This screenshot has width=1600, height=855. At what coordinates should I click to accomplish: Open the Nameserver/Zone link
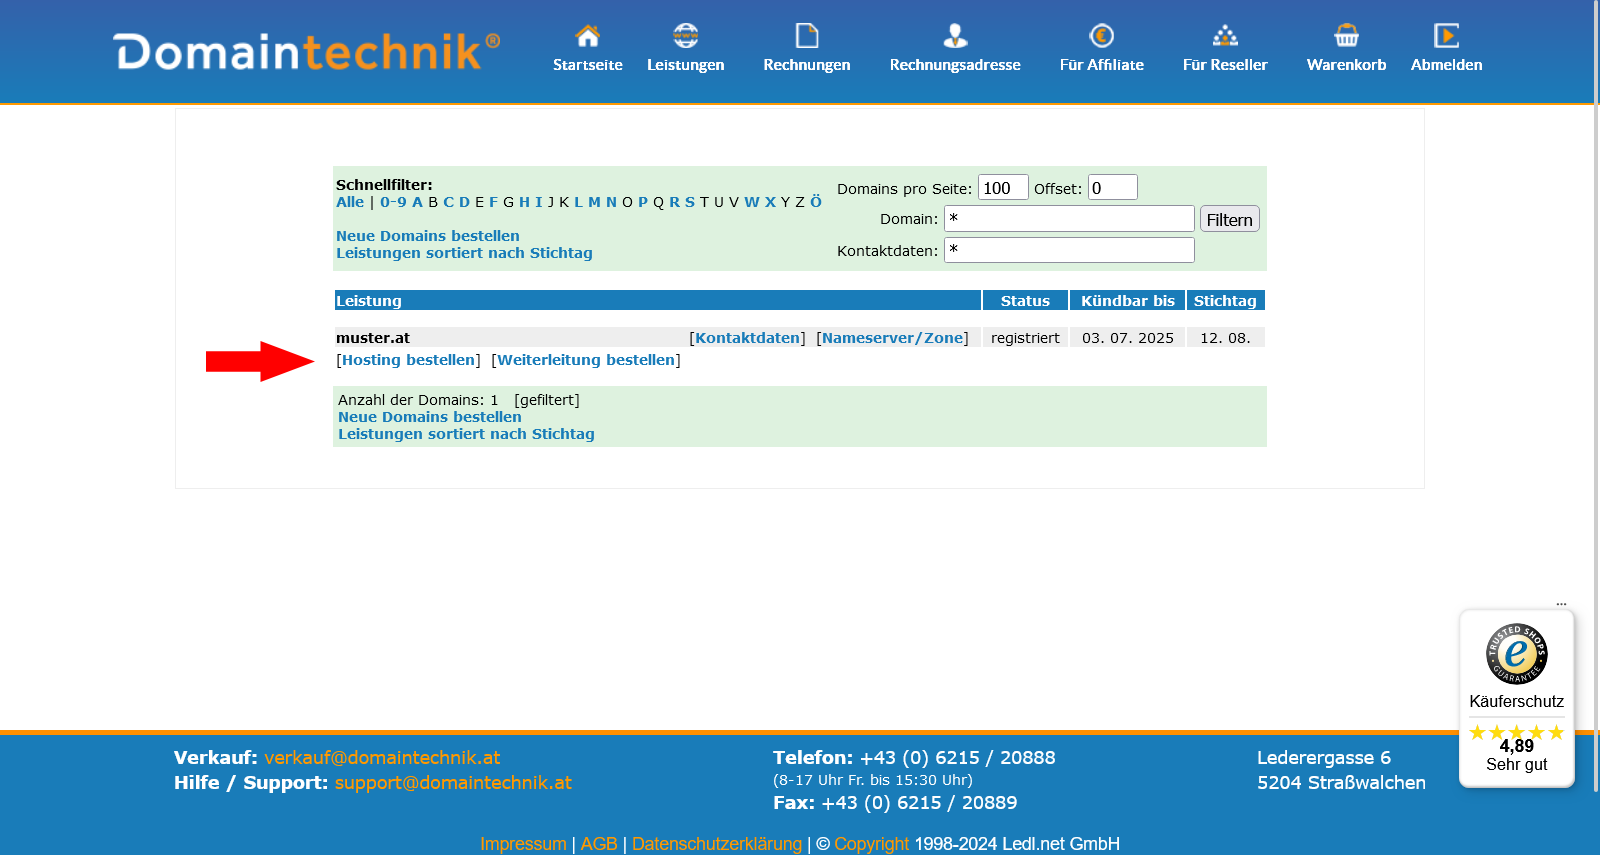[x=892, y=338]
